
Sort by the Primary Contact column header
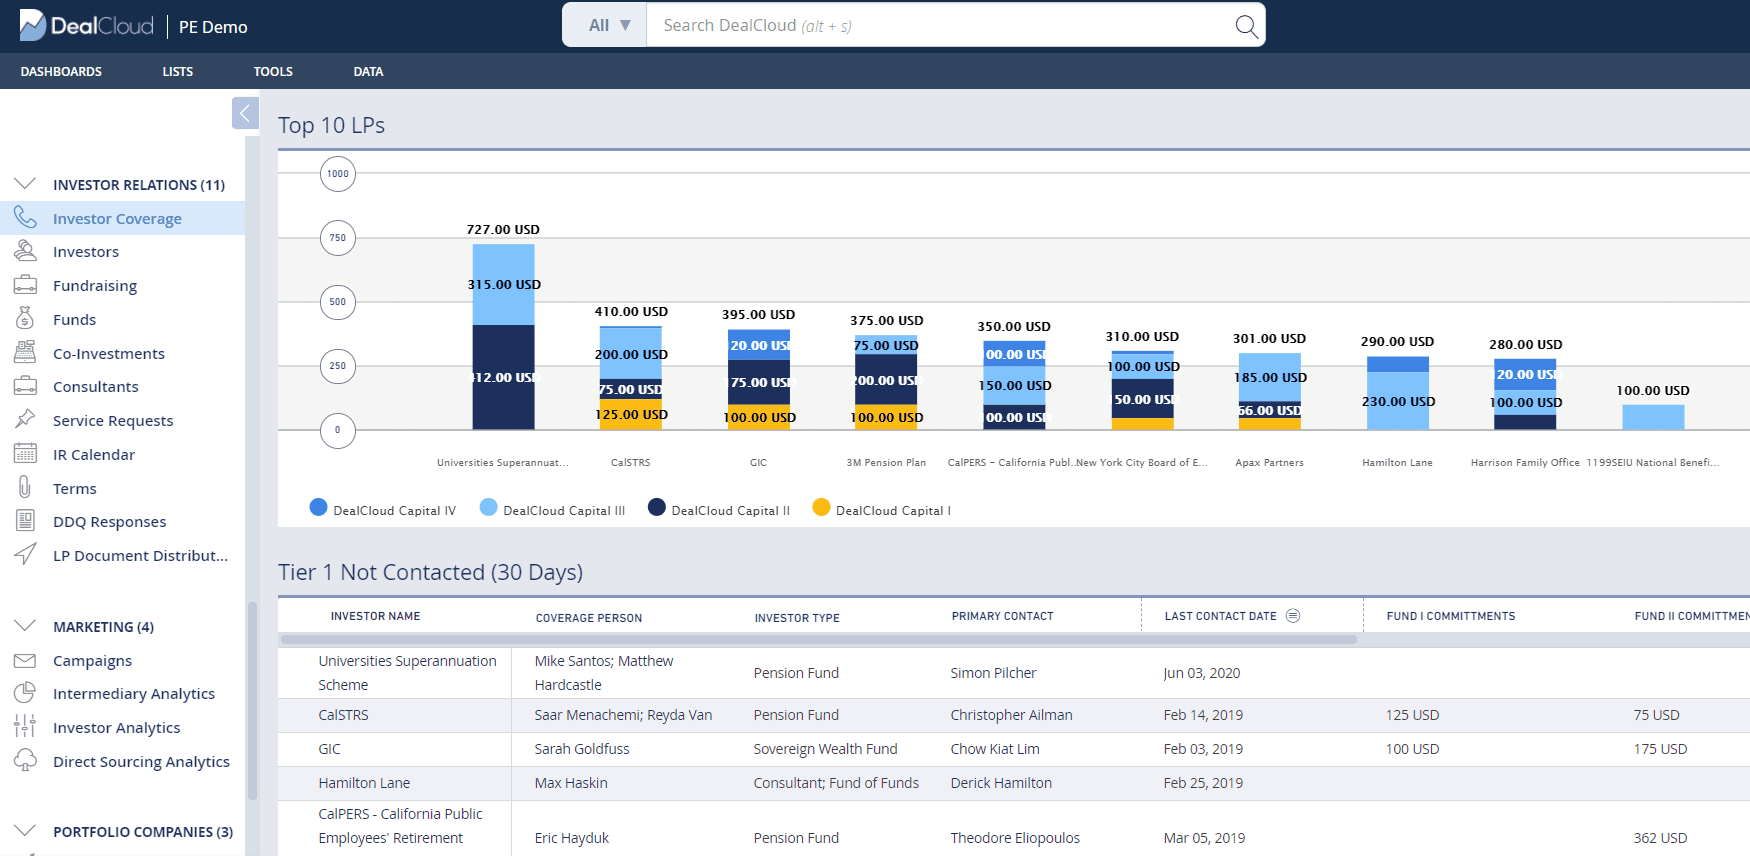1002,616
